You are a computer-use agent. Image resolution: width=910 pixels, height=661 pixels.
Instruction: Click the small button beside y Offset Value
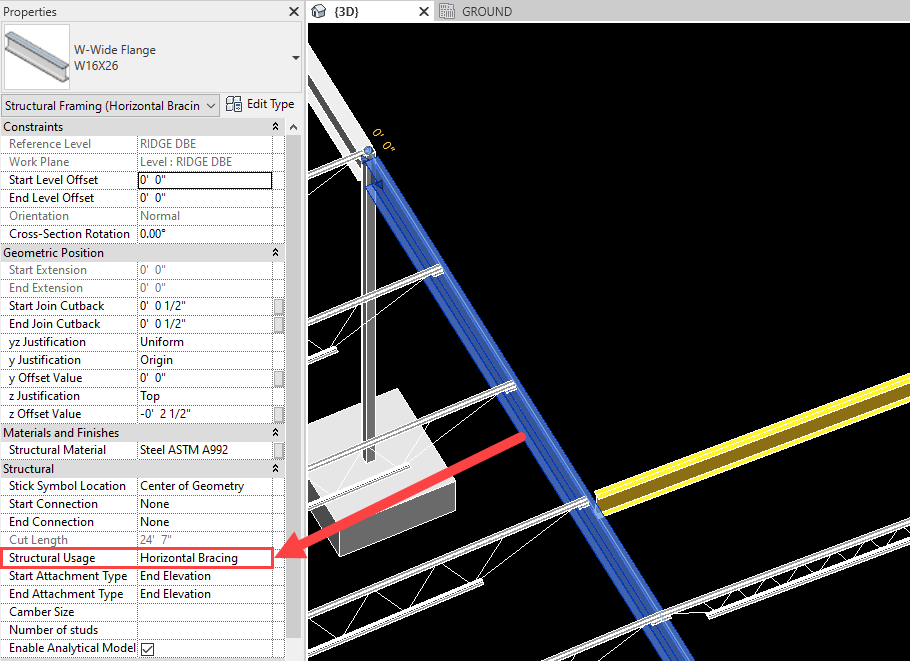279,378
